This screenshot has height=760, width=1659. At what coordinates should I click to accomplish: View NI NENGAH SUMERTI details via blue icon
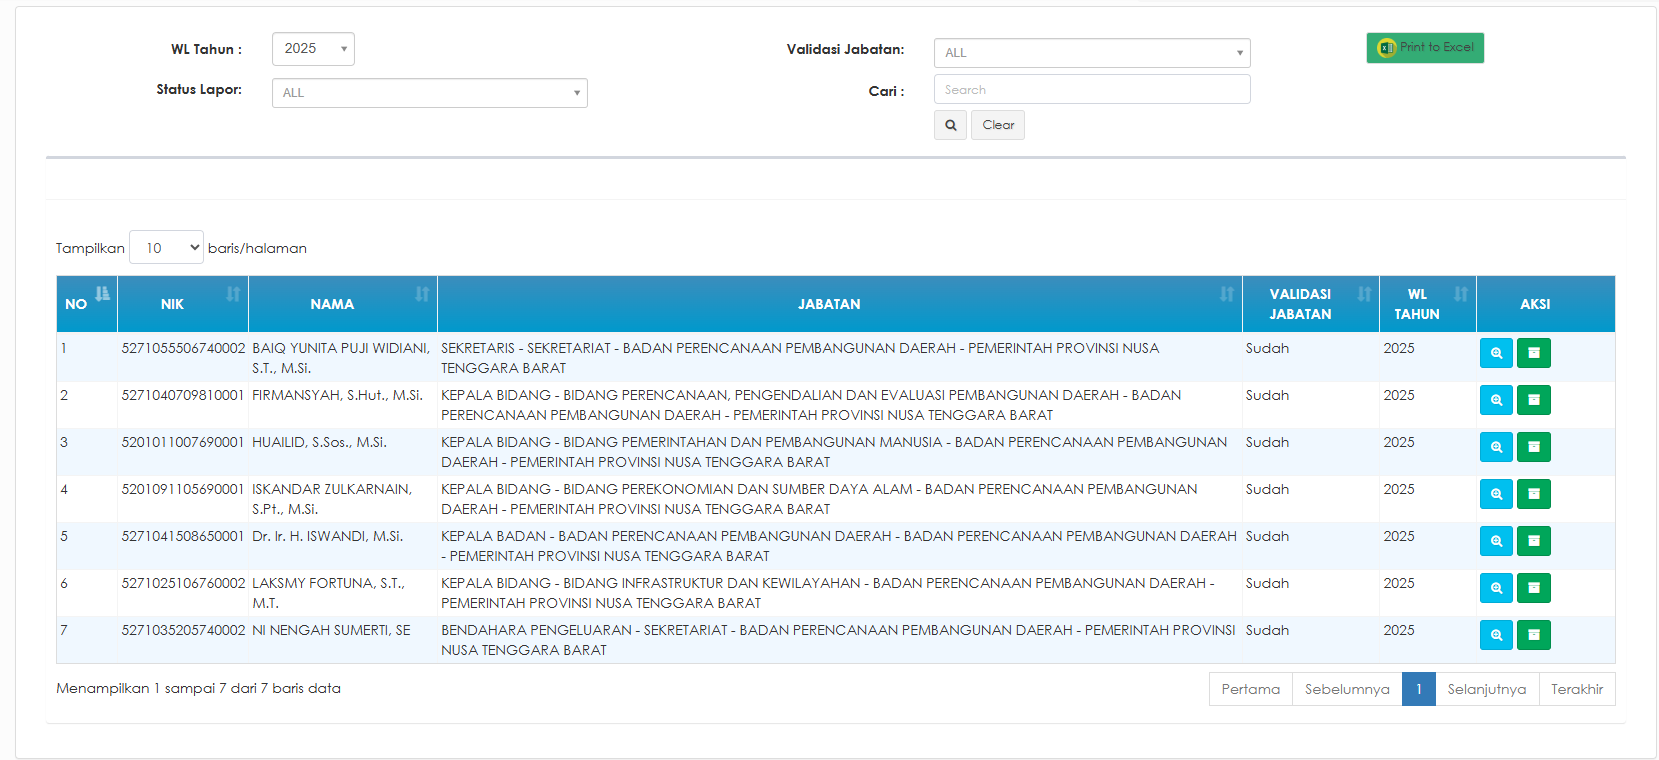point(1496,635)
